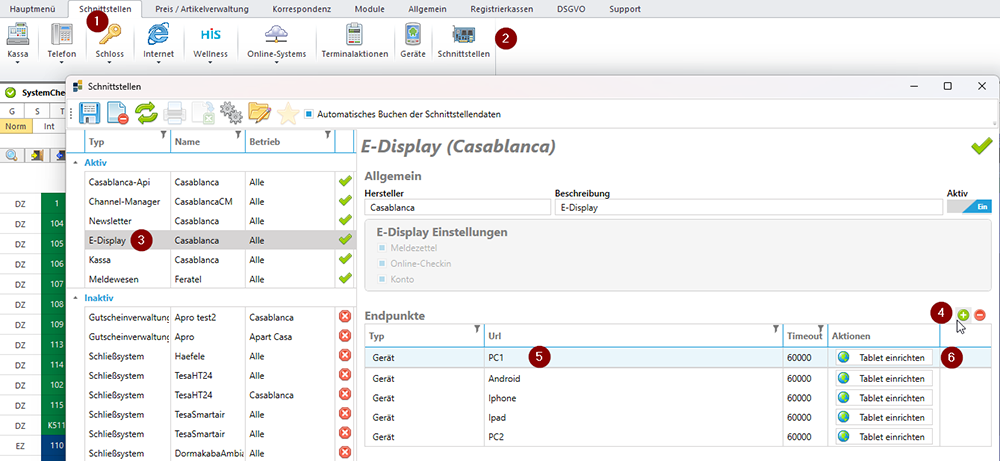Toggle Automatisches Buchen der Schnittstellendaten checkbox
The image size is (1000, 461).
pyautogui.click(x=309, y=113)
